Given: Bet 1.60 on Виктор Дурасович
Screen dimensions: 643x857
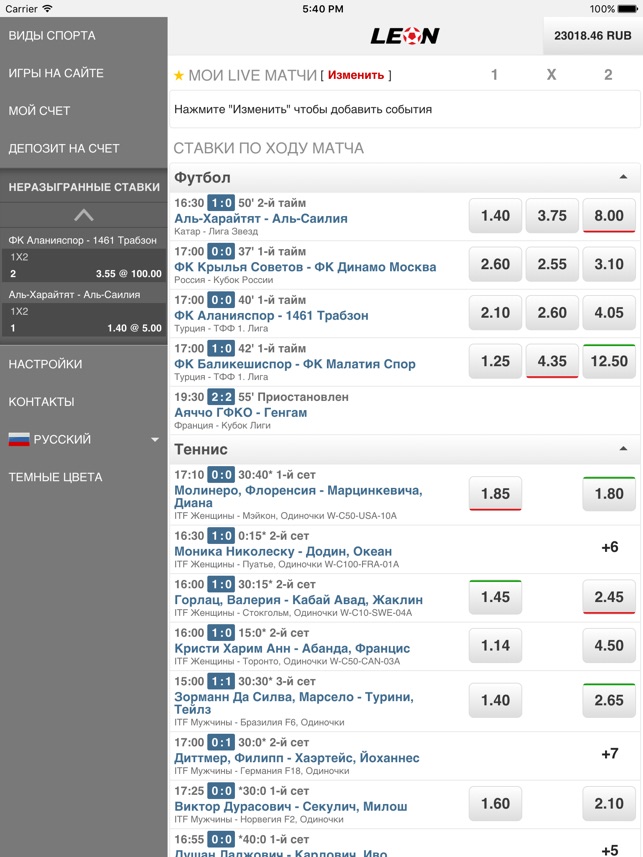Looking at the screenshot, I should click(x=495, y=803).
